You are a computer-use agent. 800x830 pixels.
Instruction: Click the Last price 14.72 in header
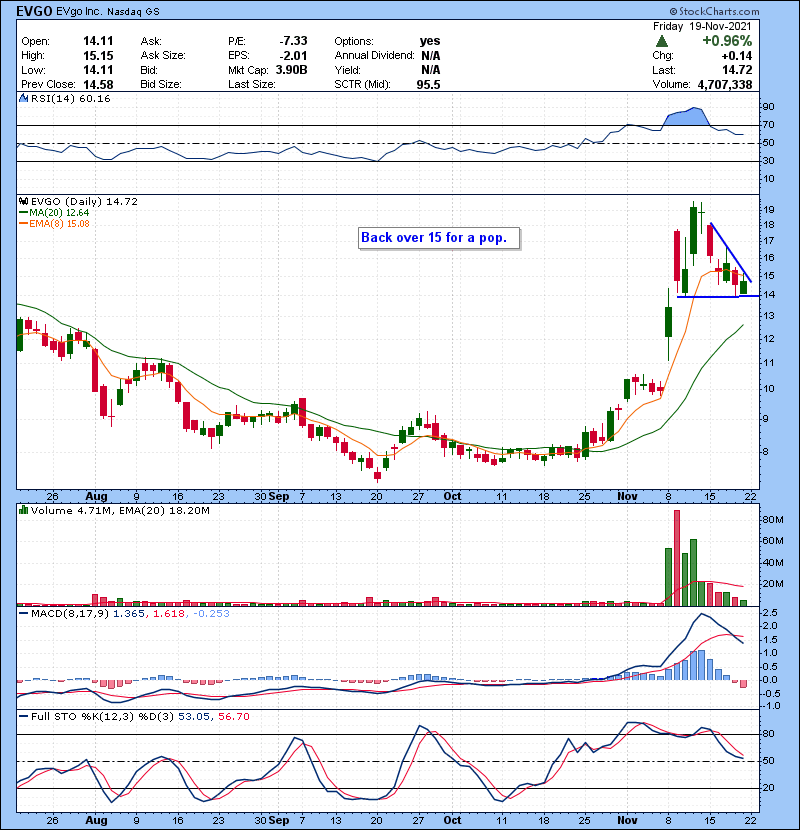point(737,70)
